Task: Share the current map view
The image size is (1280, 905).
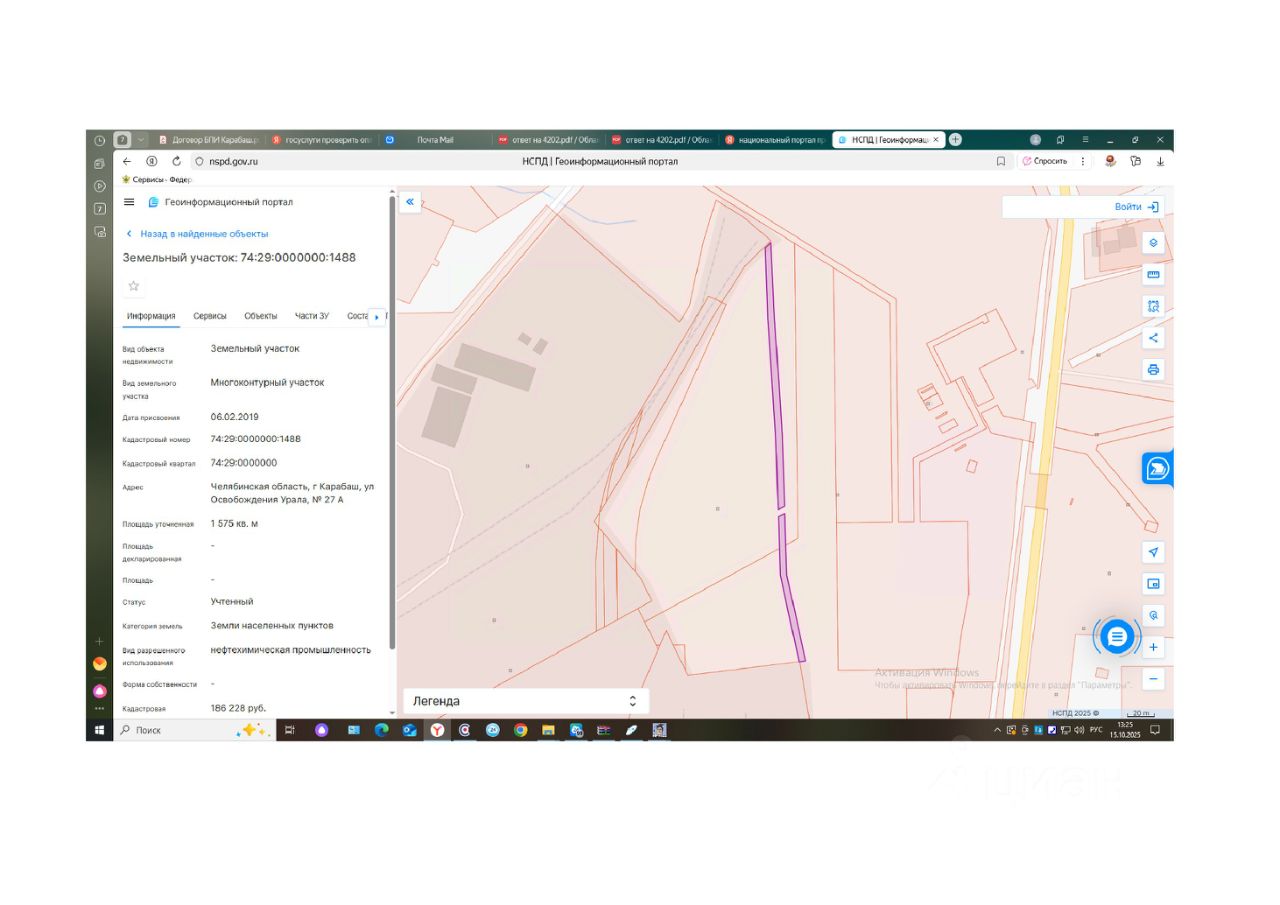Action: pyautogui.click(x=1153, y=338)
